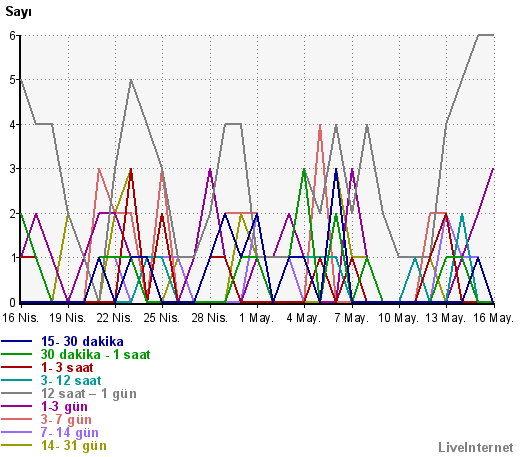Choose the '3- 7 gün' legend entry
This screenshot has height=457, width=520.
66,420
